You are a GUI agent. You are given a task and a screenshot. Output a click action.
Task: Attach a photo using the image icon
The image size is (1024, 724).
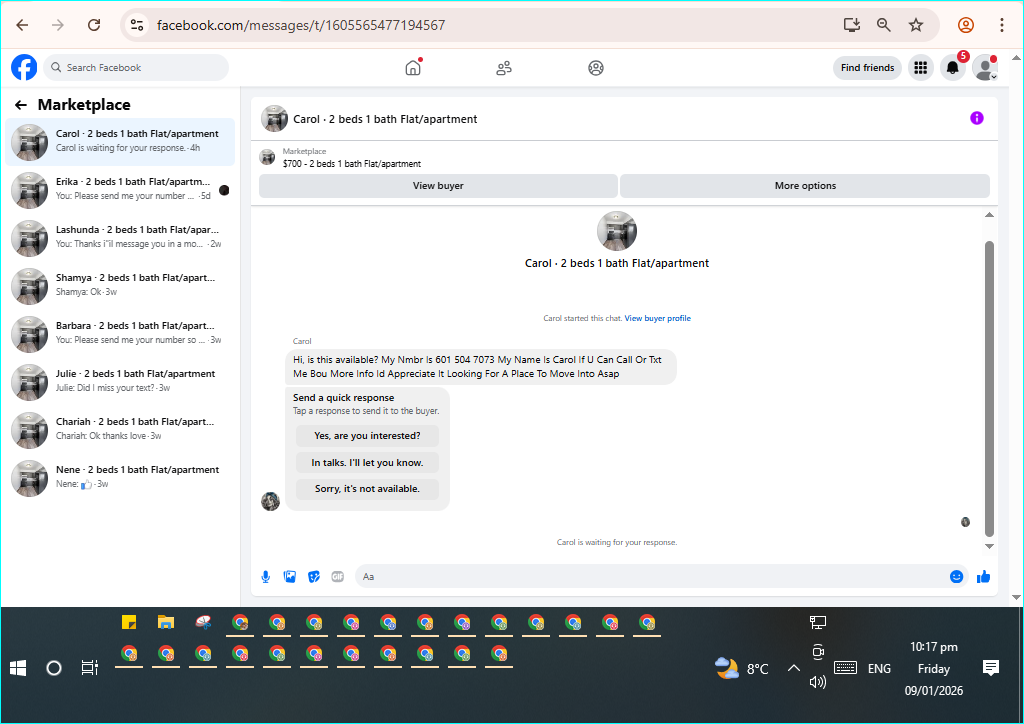[x=290, y=576]
